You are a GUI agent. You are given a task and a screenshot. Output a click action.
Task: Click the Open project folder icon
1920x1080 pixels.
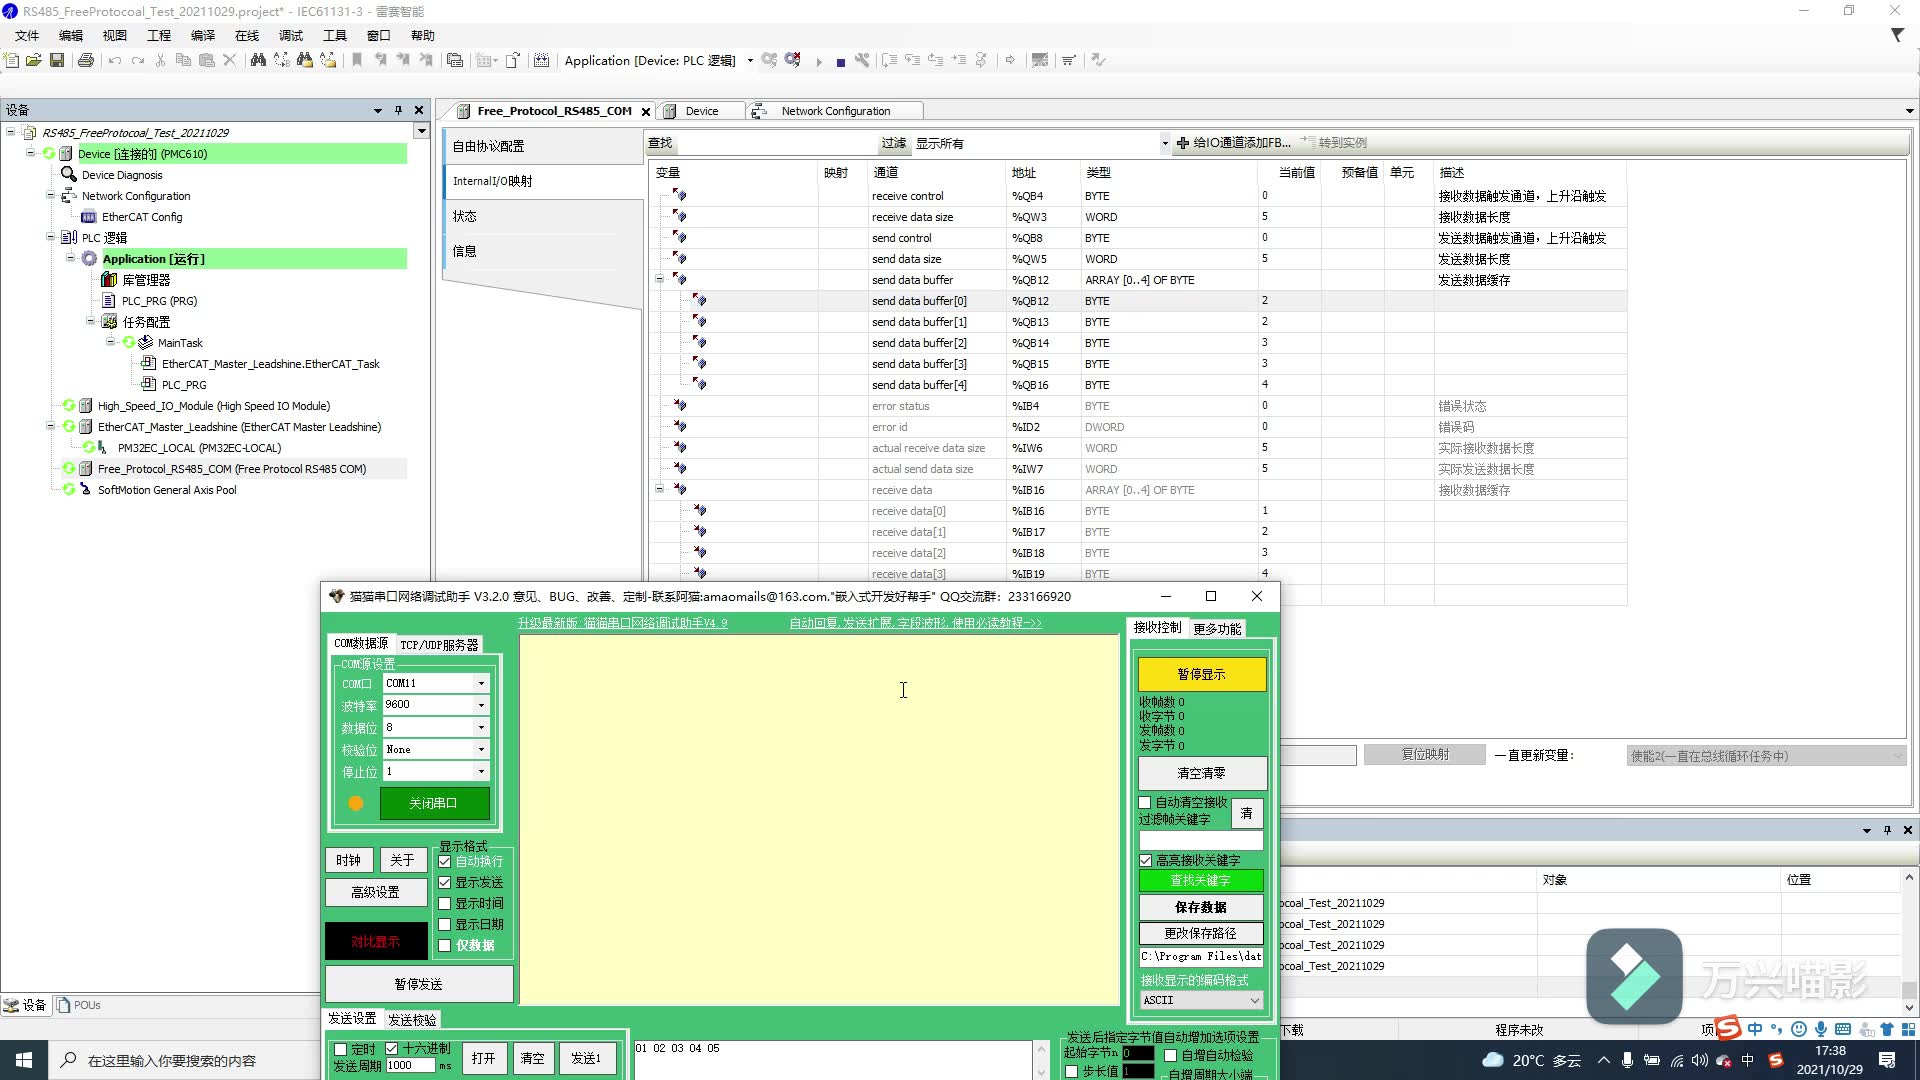(x=33, y=60)
